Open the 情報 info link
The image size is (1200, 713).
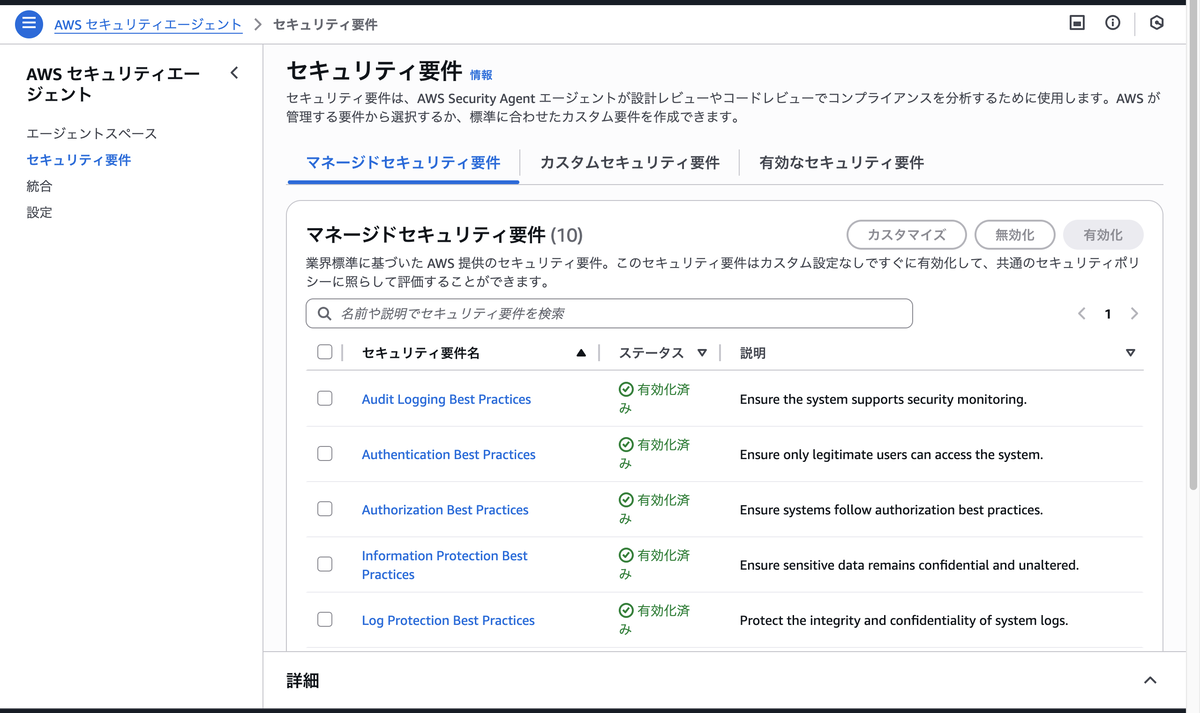(481, 75)
